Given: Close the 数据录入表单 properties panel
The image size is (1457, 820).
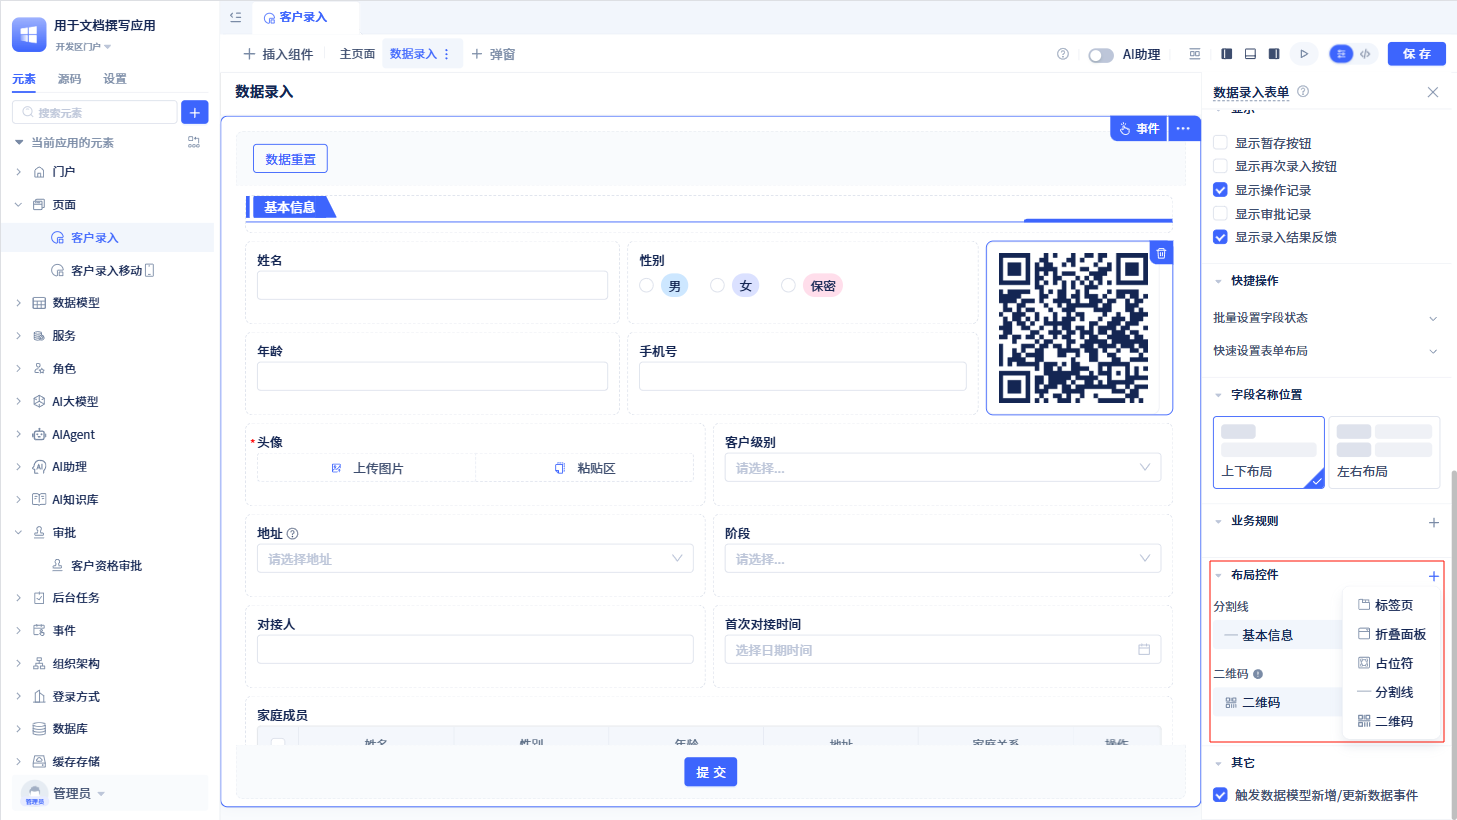Looking at the screenshot, I should tap(1433, 92).
